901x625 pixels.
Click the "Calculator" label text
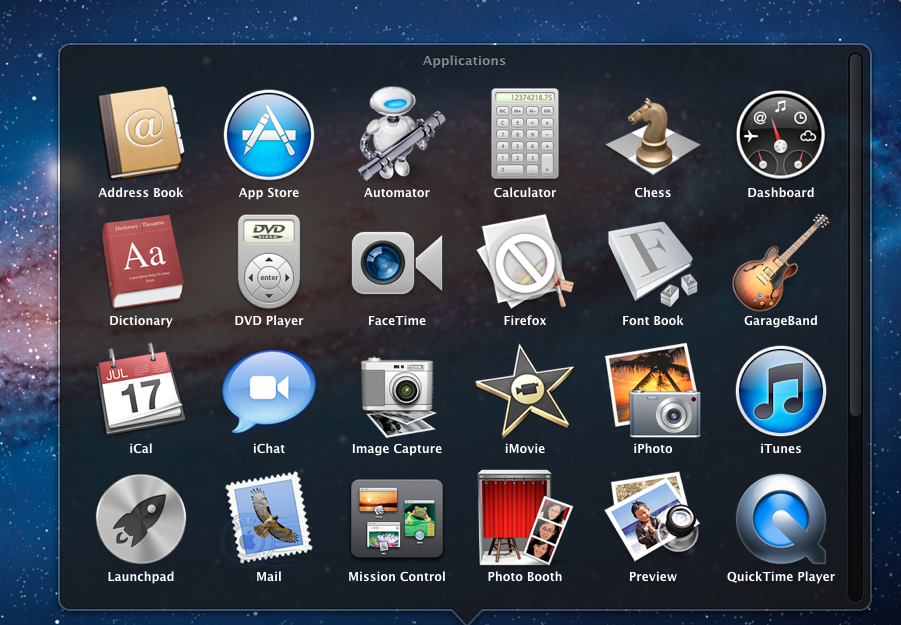525,192
